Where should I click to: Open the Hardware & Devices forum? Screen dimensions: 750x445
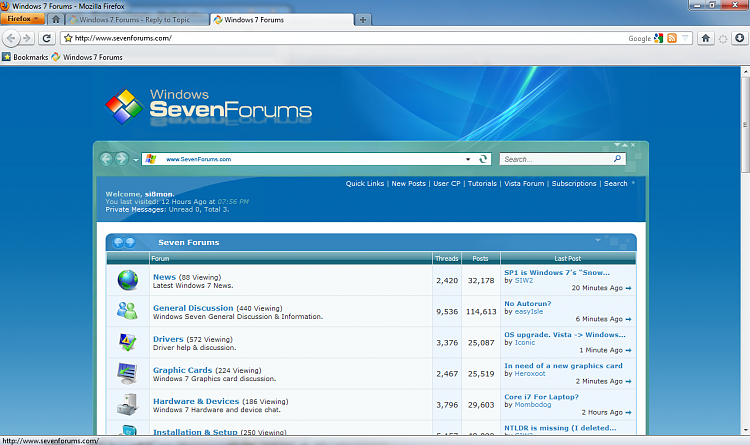pyautogui.click(x=196, y=401)
